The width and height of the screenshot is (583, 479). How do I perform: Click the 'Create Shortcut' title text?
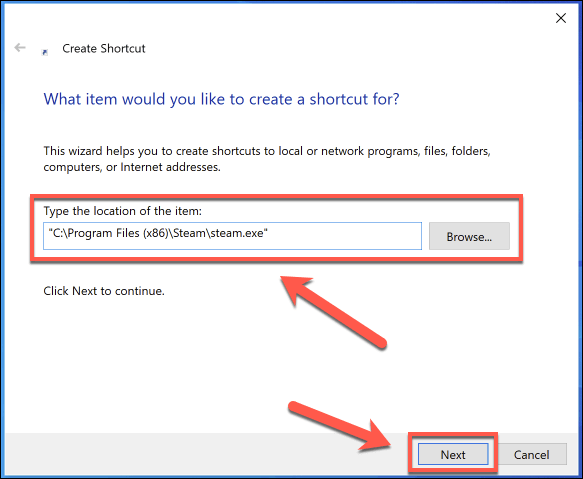(104, 48)
